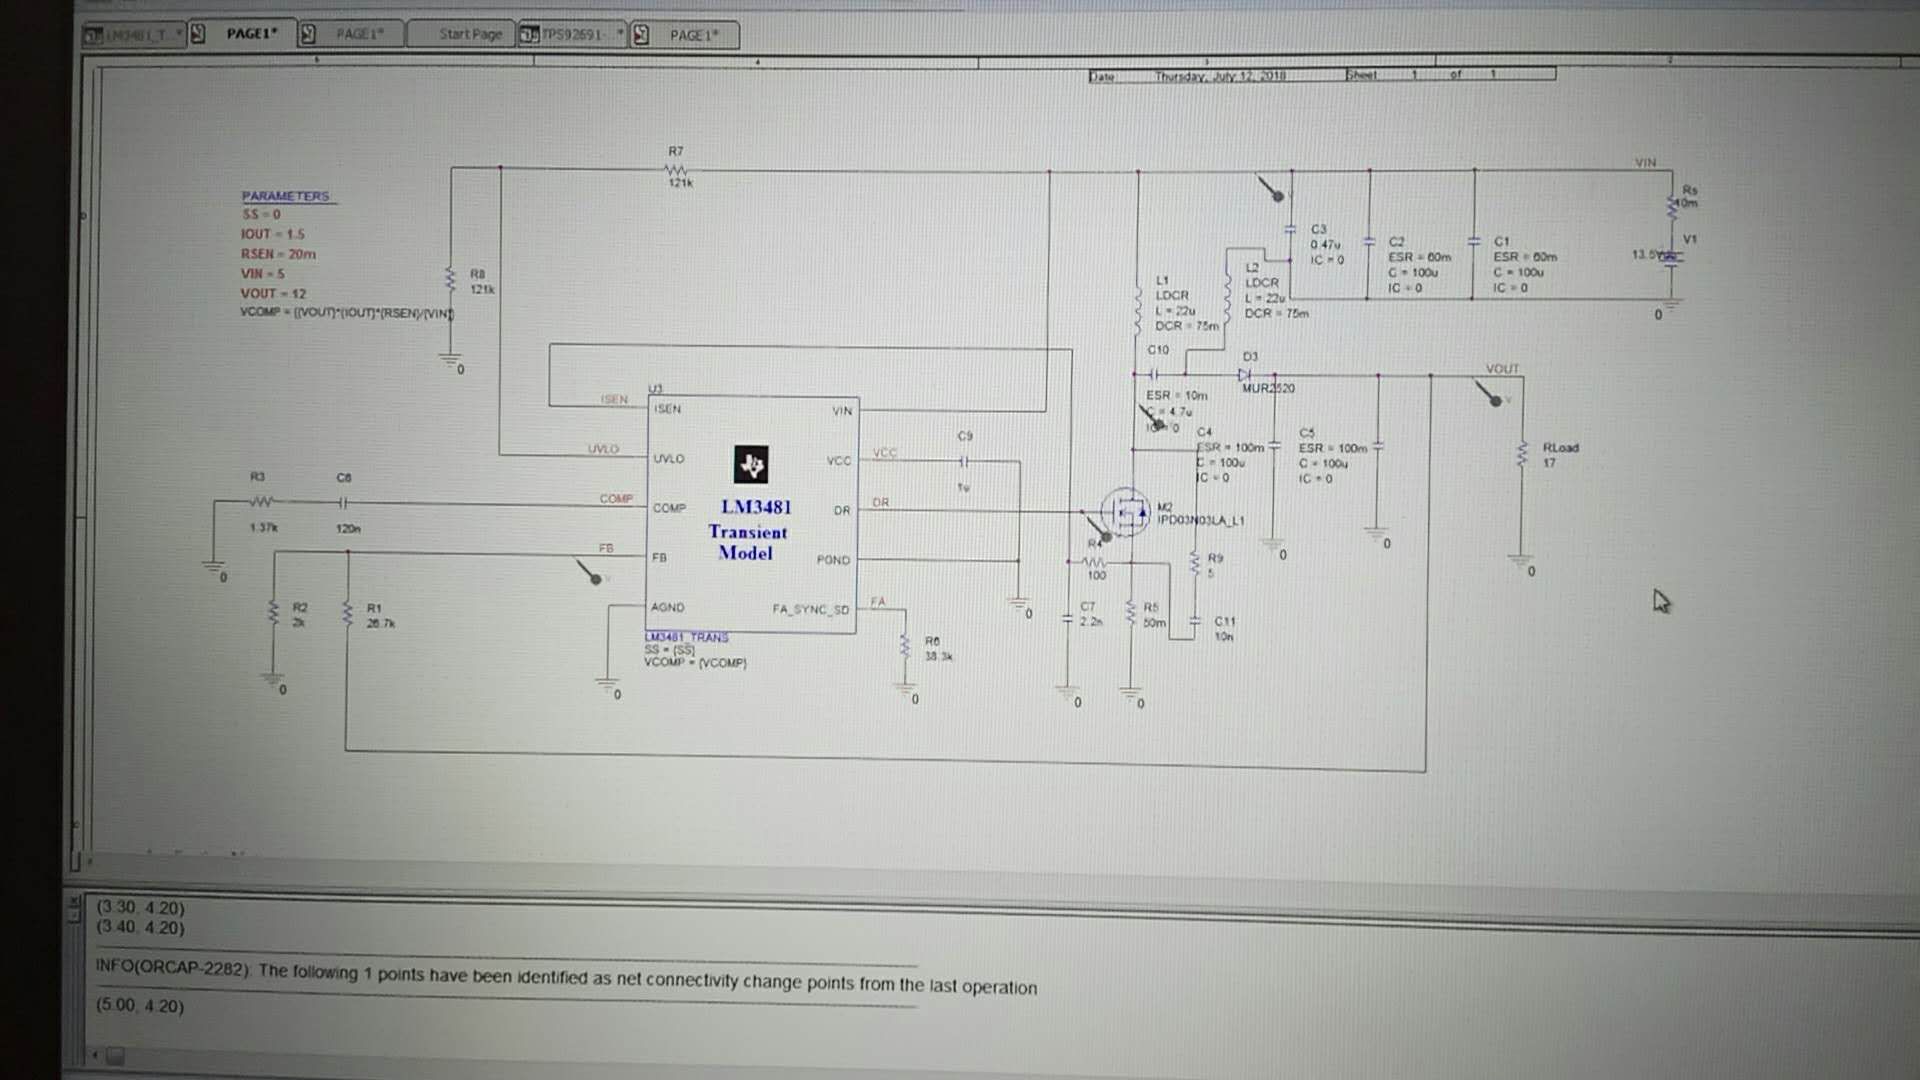Select the L1 LDCR inductor symbol

(x=1138, y=311)
